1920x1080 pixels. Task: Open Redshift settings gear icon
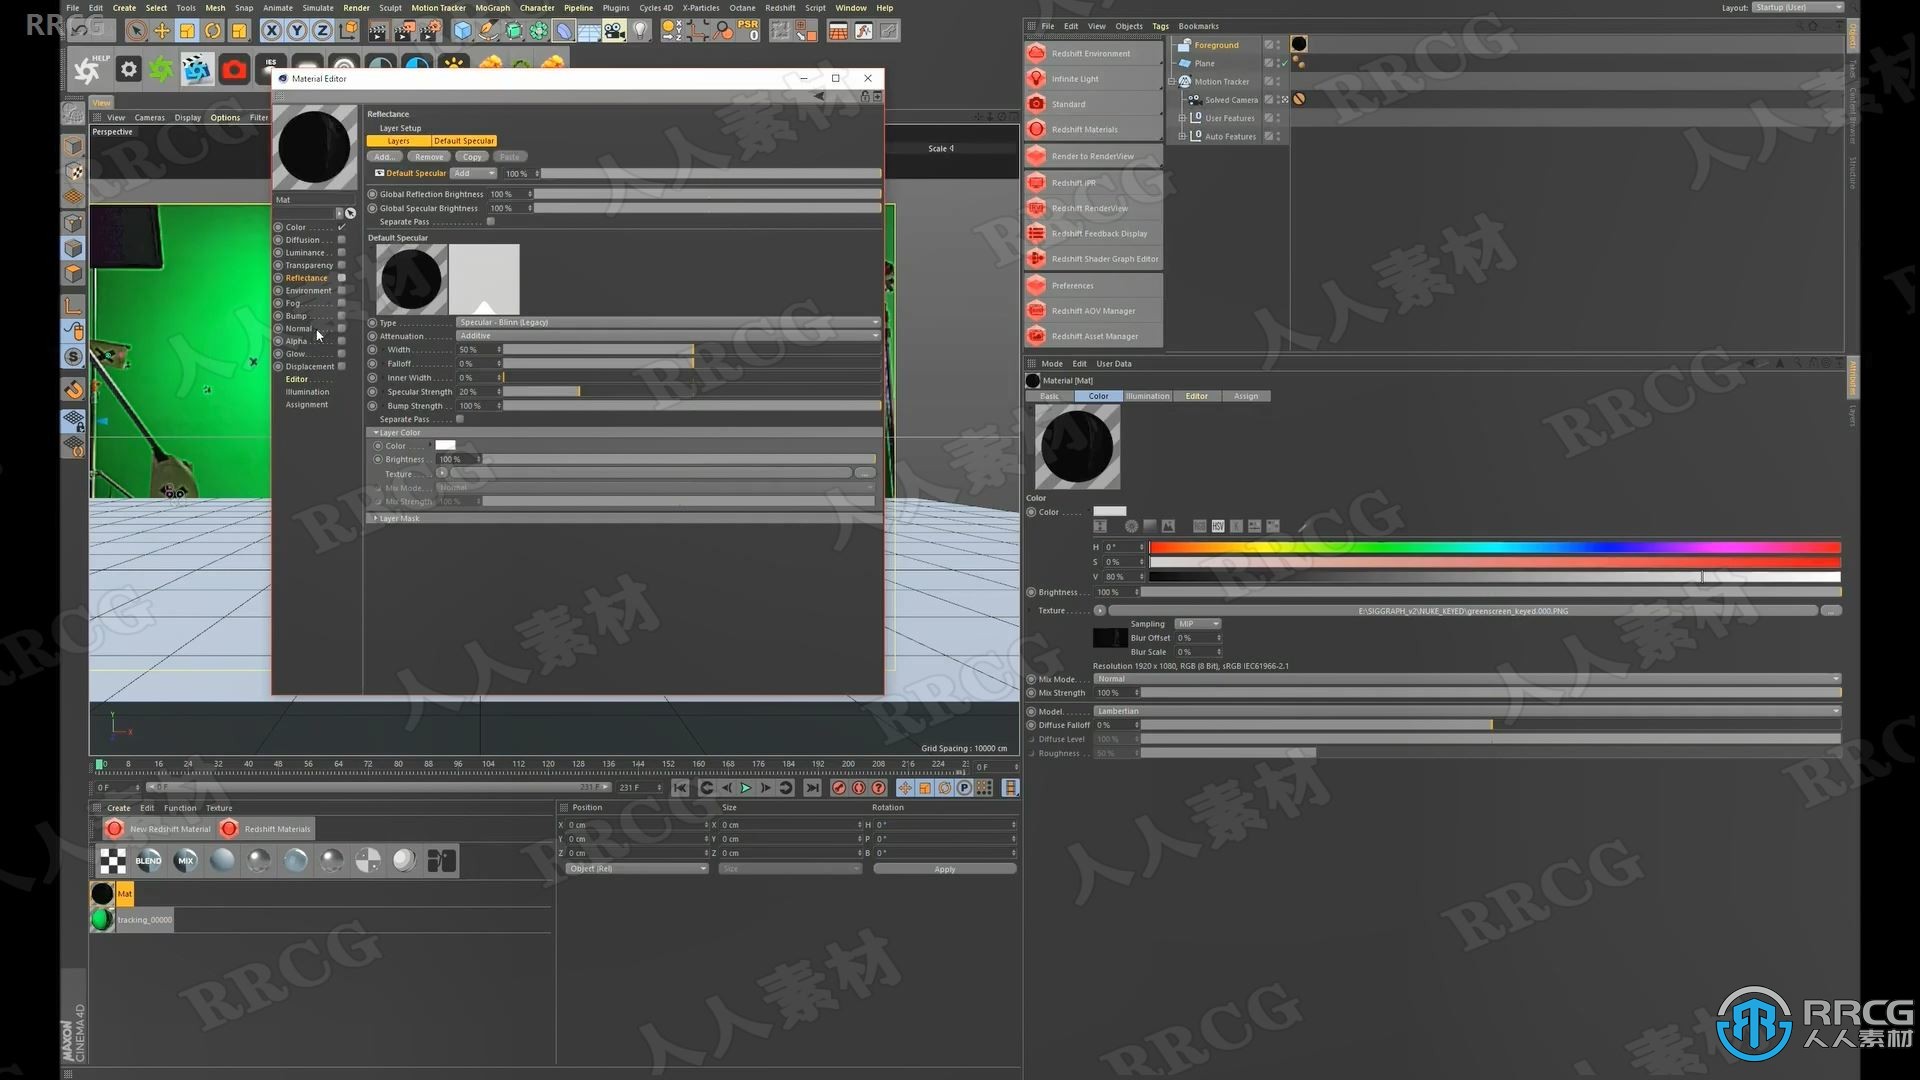pos(128,69)
